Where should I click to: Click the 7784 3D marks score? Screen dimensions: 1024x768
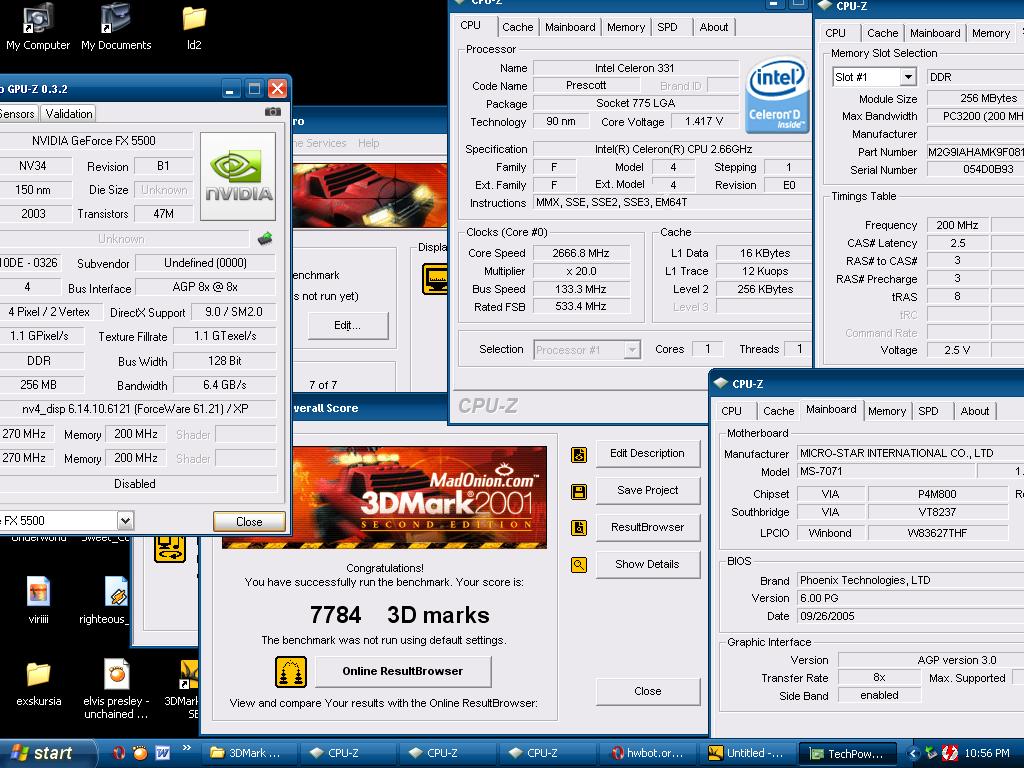(399, 615)
